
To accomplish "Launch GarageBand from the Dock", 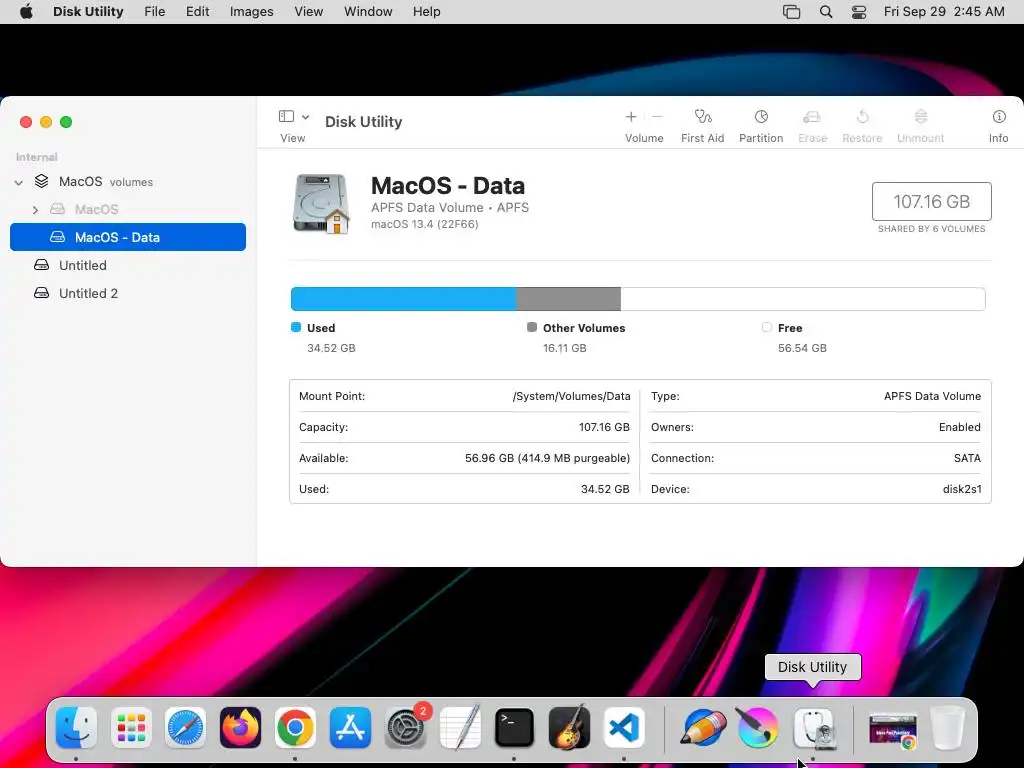I will [x=569, y=728].
